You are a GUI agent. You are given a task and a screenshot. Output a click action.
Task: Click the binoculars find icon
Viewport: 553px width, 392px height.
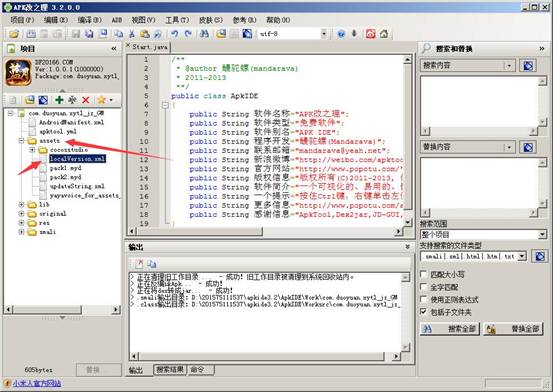click(204, 34)
